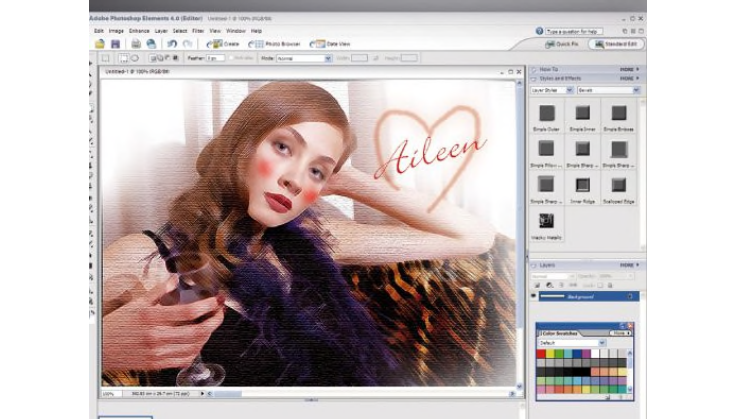The width and height of the screenshot is (746, 419).
Task: Switch to Quick Fix mode
Action: tap(561, 44)
